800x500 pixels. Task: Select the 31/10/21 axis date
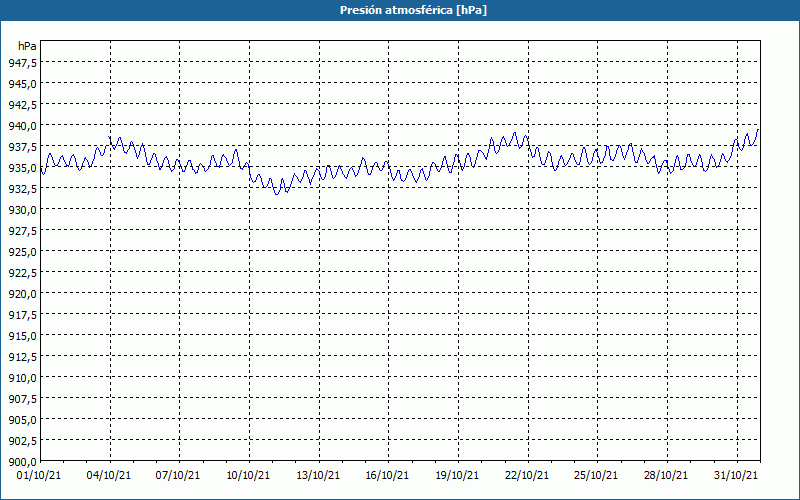coord(736,476)
